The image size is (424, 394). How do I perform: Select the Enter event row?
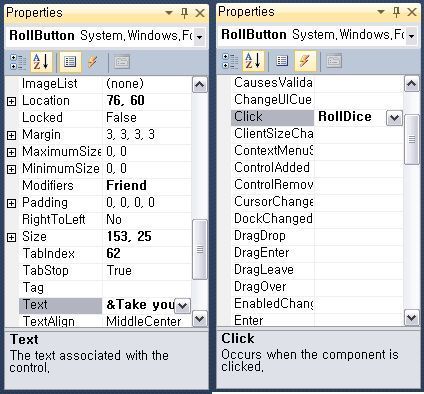317,320
